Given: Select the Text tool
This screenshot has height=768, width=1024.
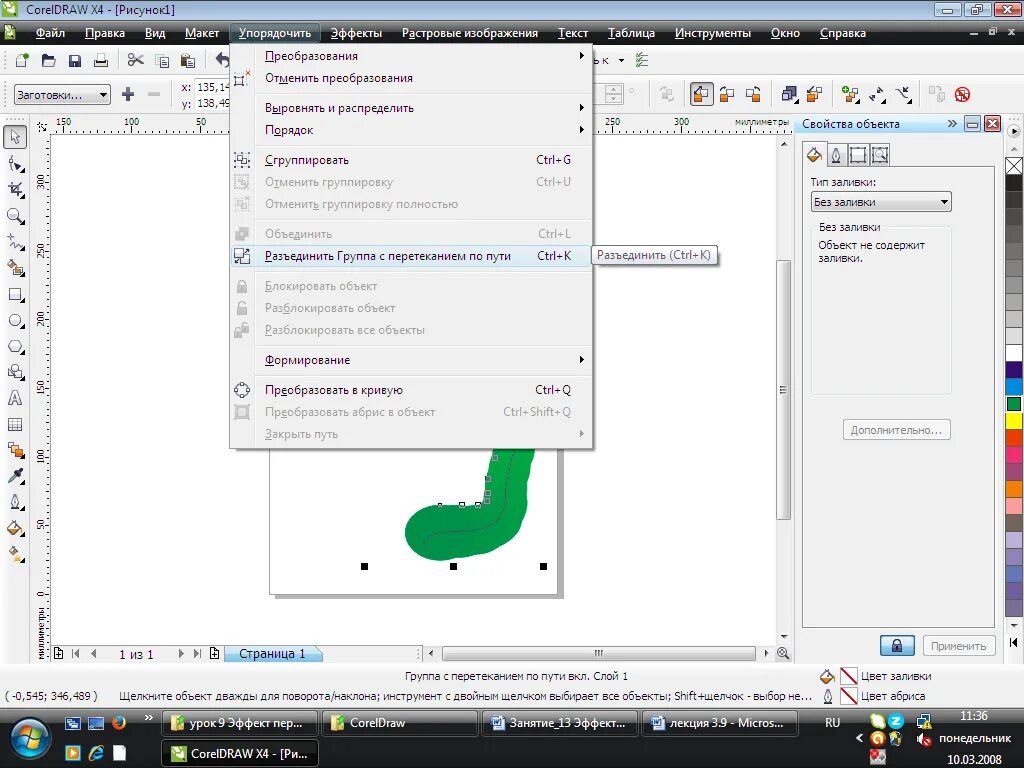Looking at the screenshot, I should click(15, 398).
